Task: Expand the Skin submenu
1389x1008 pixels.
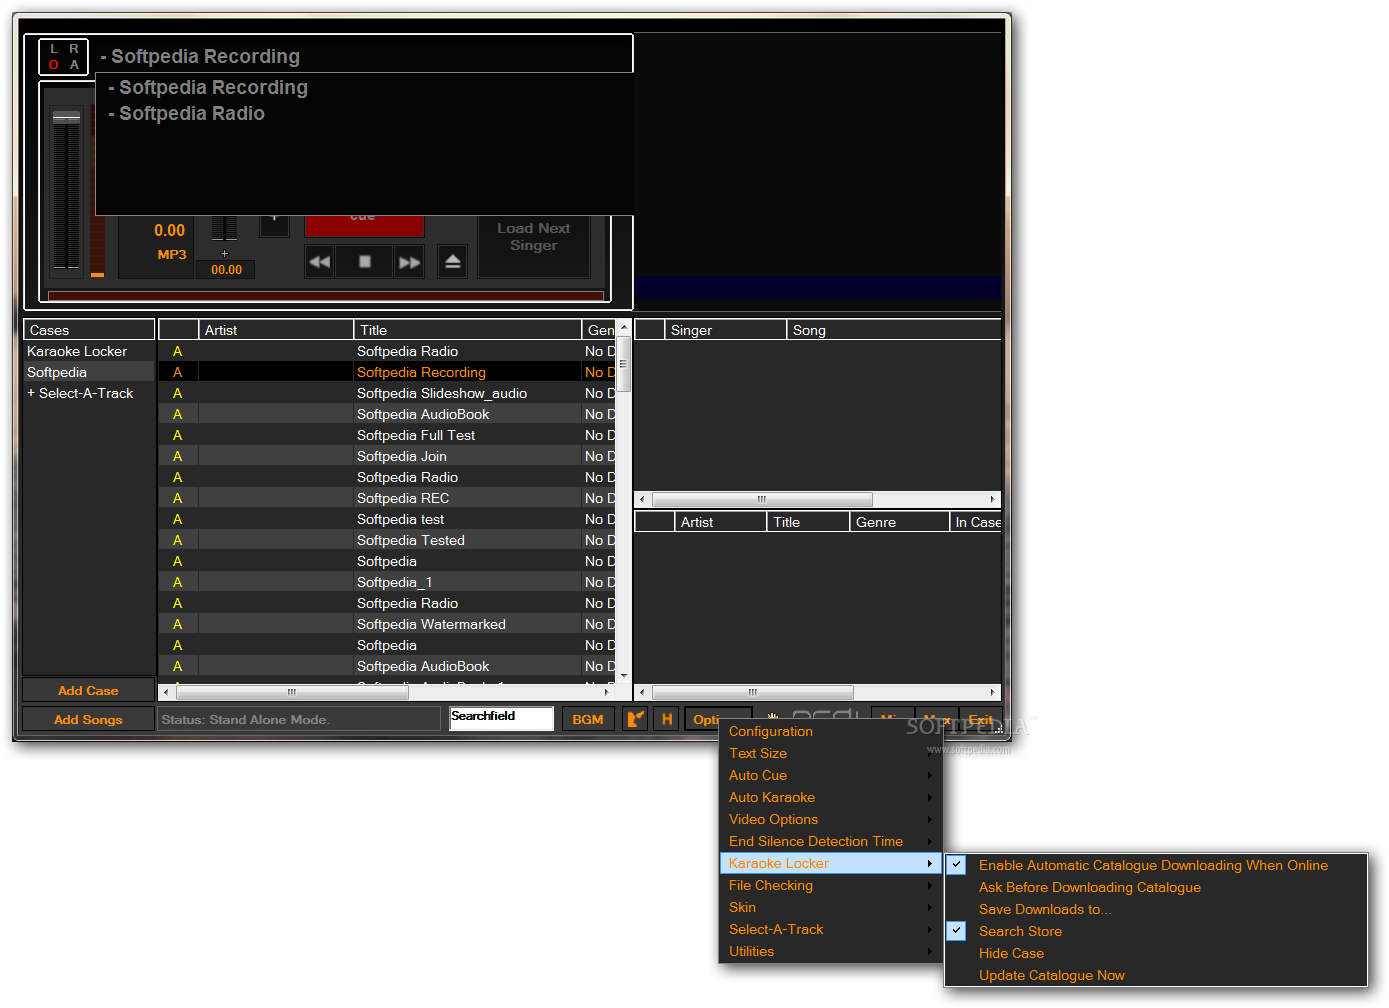Action: [x=830, y=907]
